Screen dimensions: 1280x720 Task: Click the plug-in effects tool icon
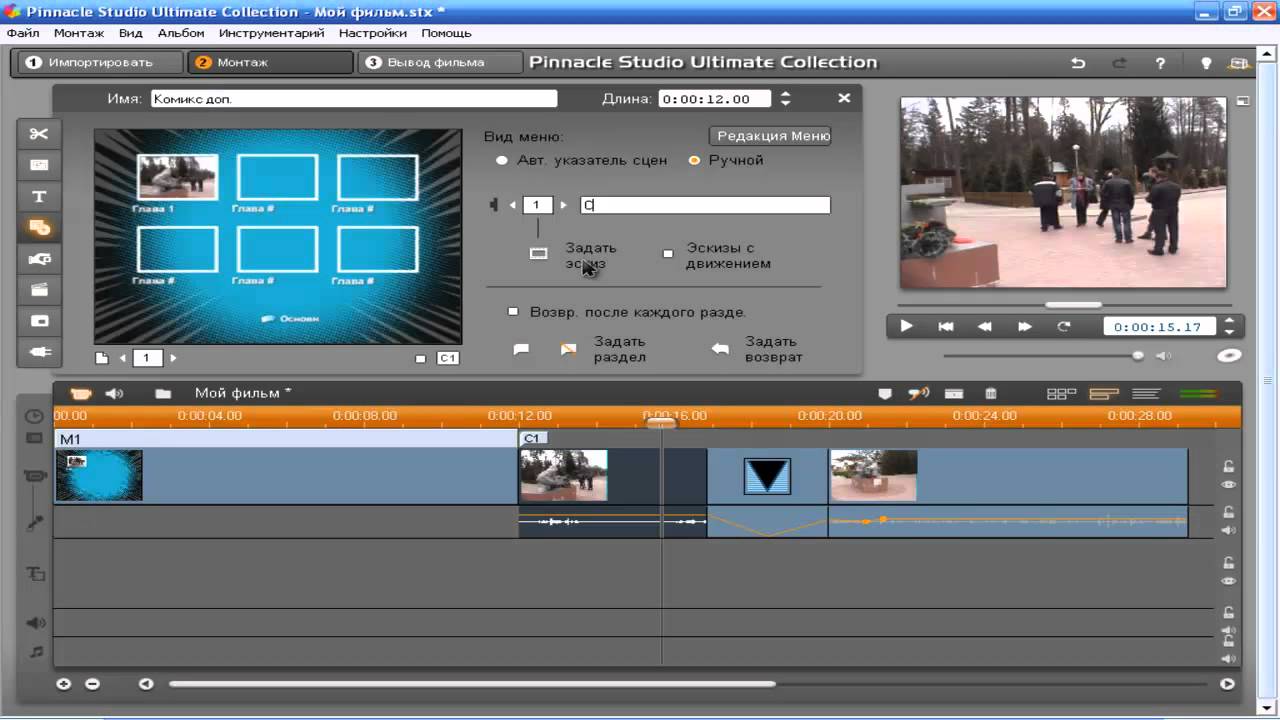pyautogui.click(x=39, y=352)
